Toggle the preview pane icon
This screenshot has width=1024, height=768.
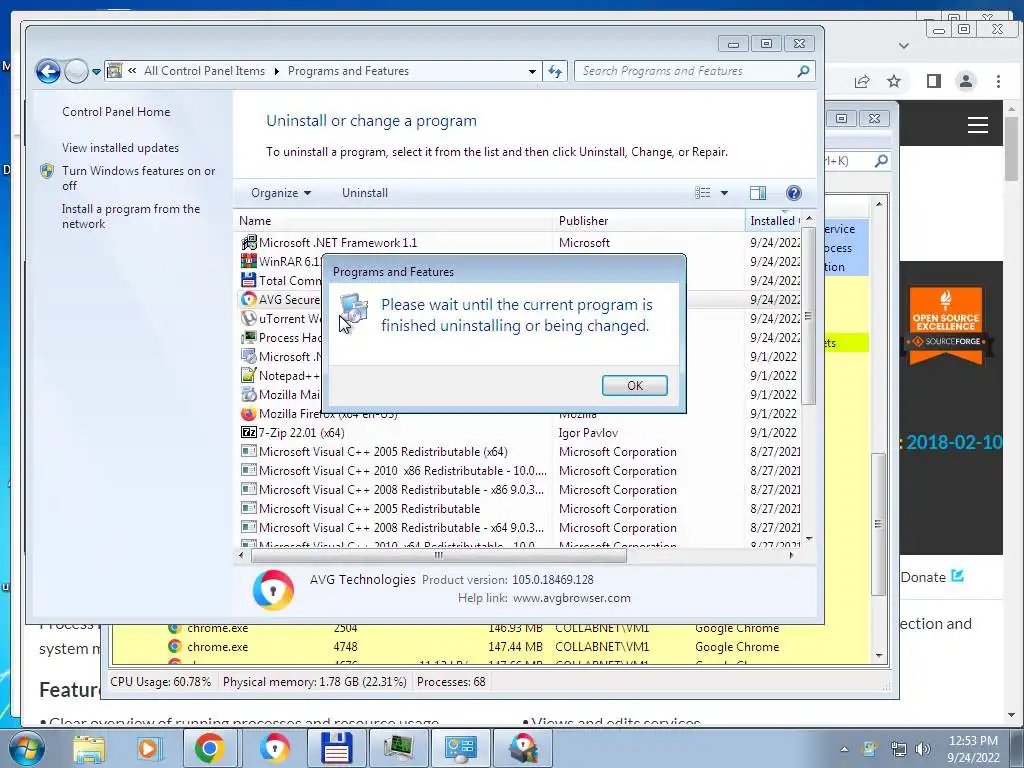758,193
